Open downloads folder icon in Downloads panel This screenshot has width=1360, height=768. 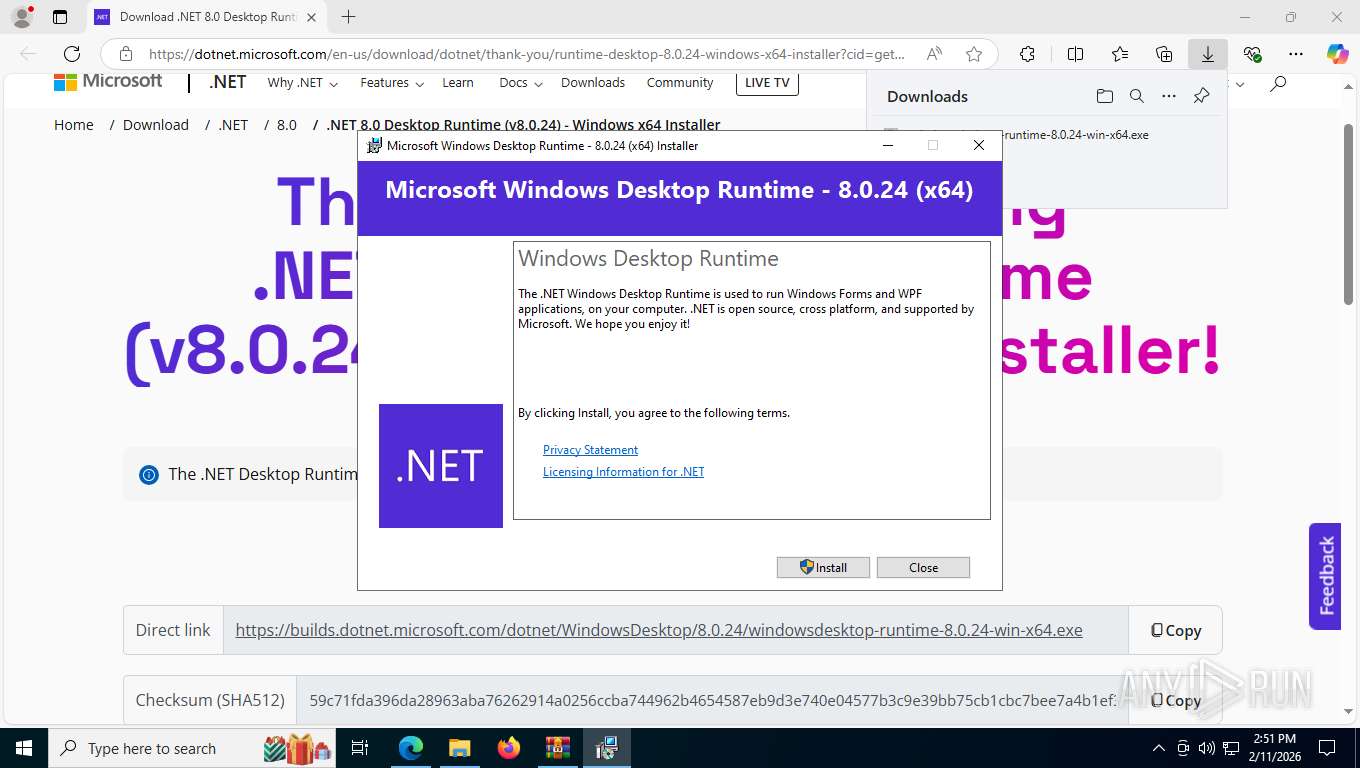pyautogui.click(x=1104, y=96)
